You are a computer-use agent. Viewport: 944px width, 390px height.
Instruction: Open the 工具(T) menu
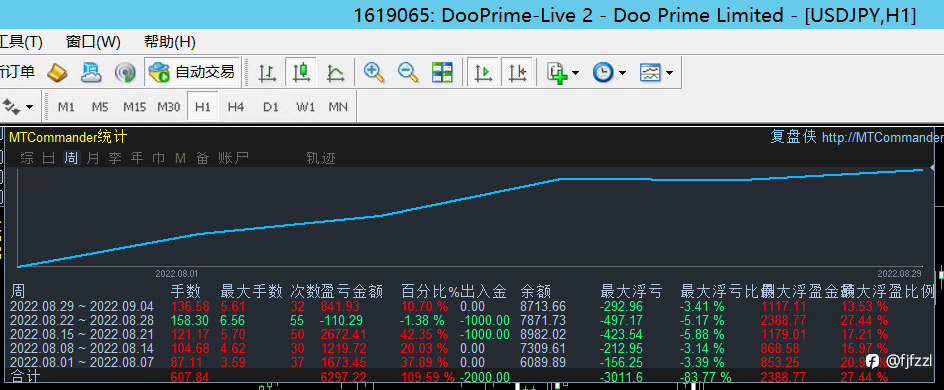21,42
